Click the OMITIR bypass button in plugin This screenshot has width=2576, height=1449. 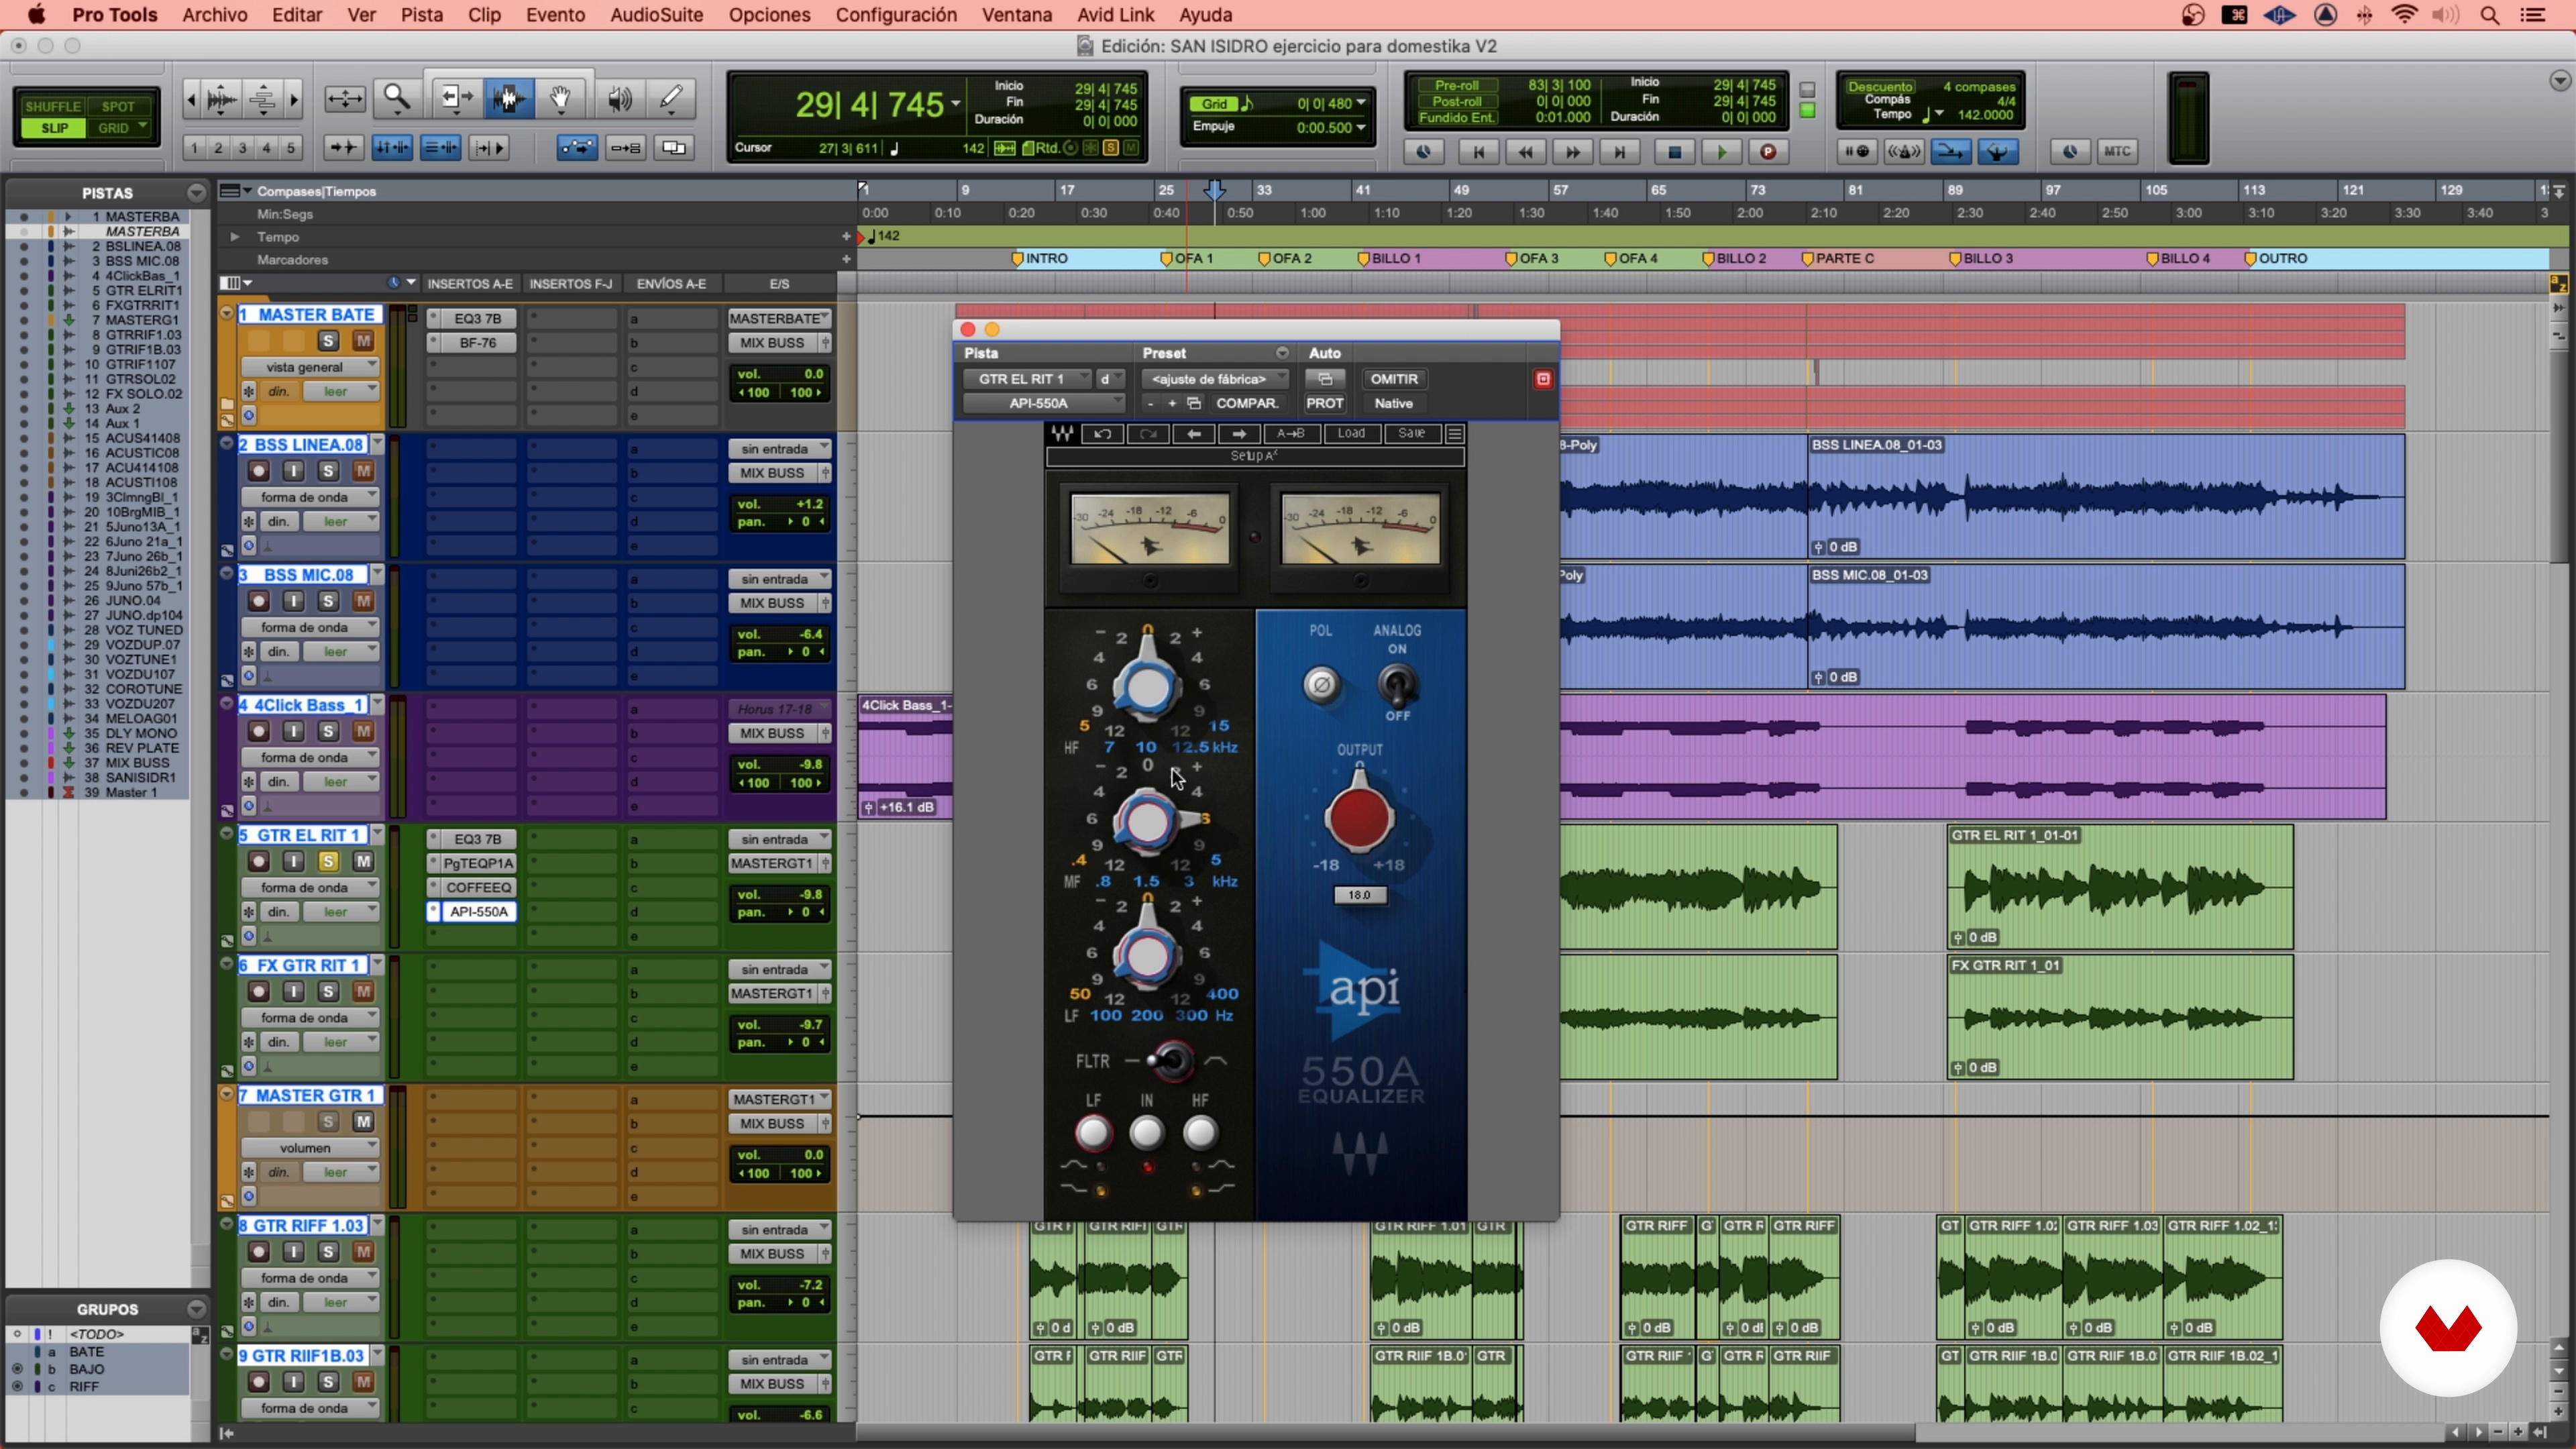click(1394, 379)
